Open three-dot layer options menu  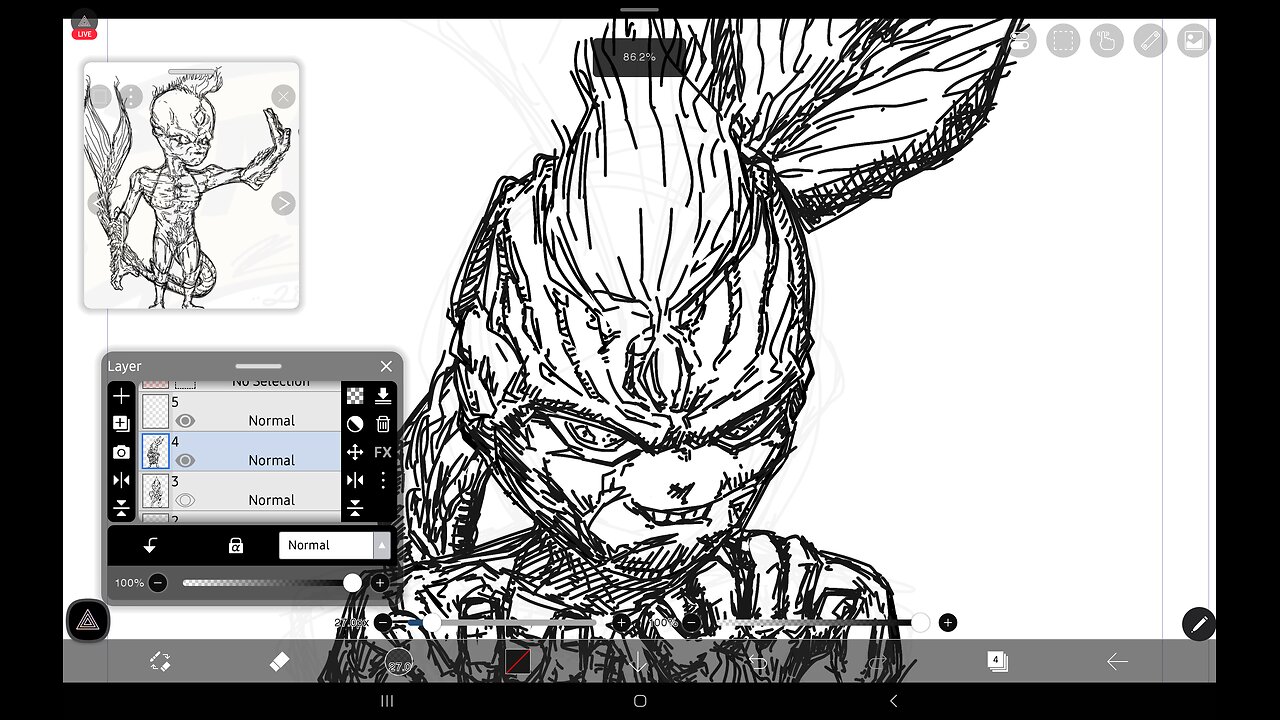[383, 480]
